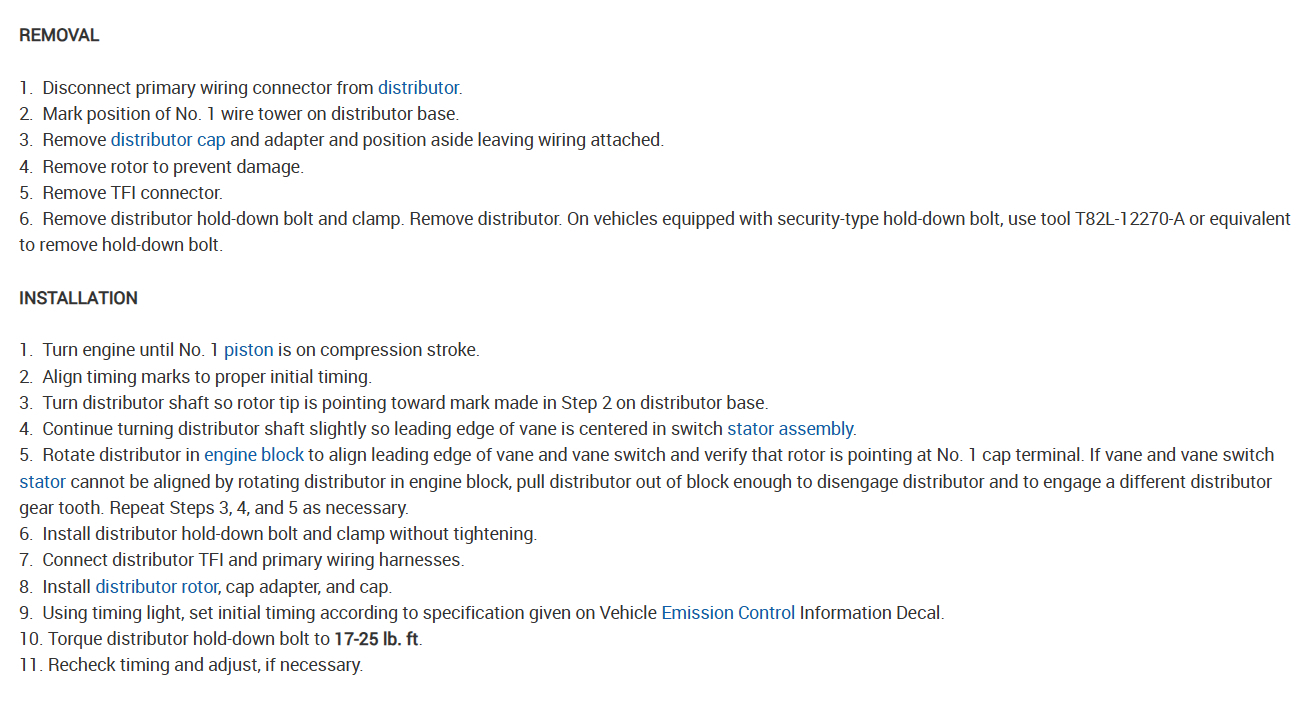Click the REMOVAL section heading
This screenshot has width=1304, height=719.
(59, 35)
